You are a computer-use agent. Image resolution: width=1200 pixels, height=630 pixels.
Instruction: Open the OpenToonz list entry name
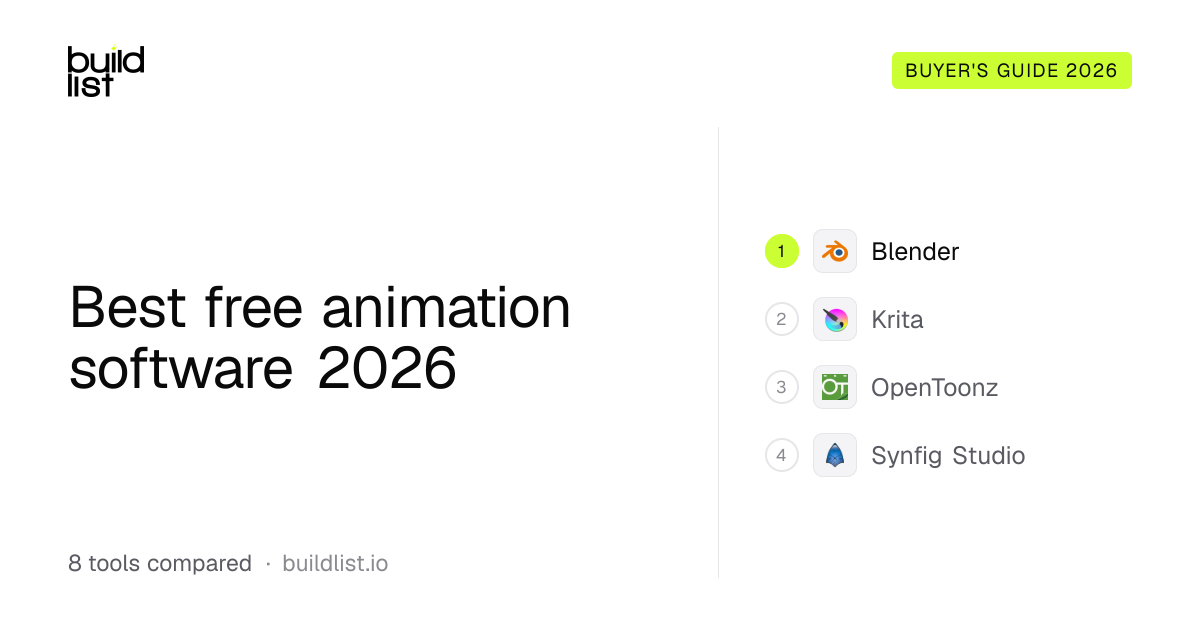934,387
